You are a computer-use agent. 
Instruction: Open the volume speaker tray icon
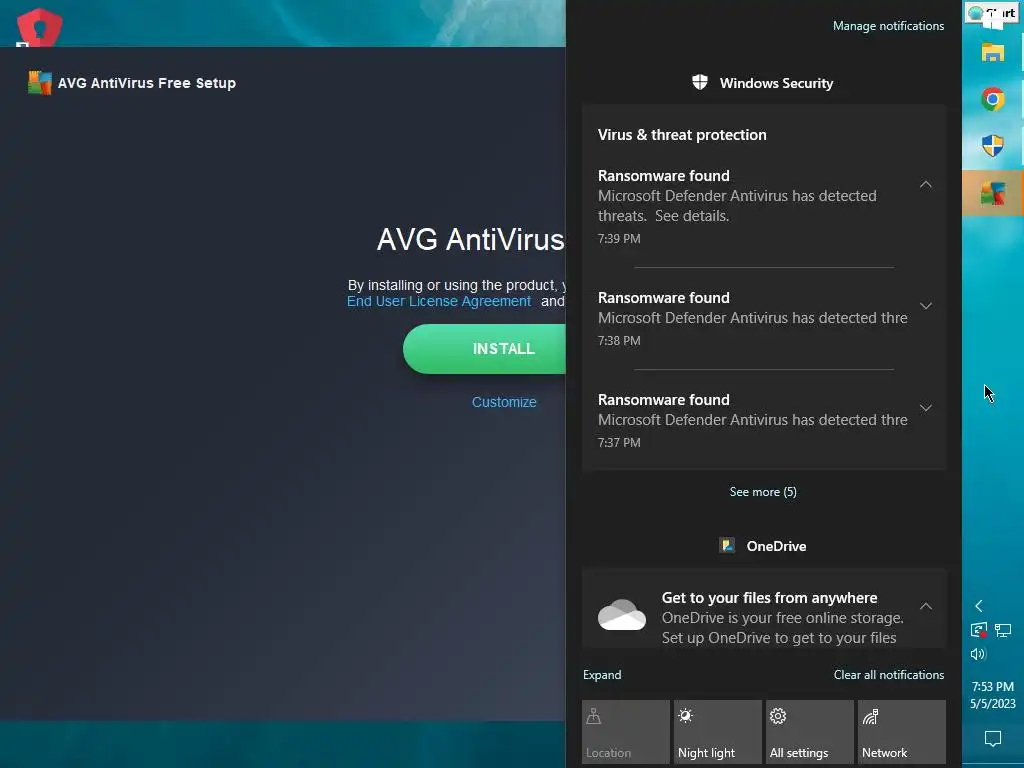tap(978, 654)
